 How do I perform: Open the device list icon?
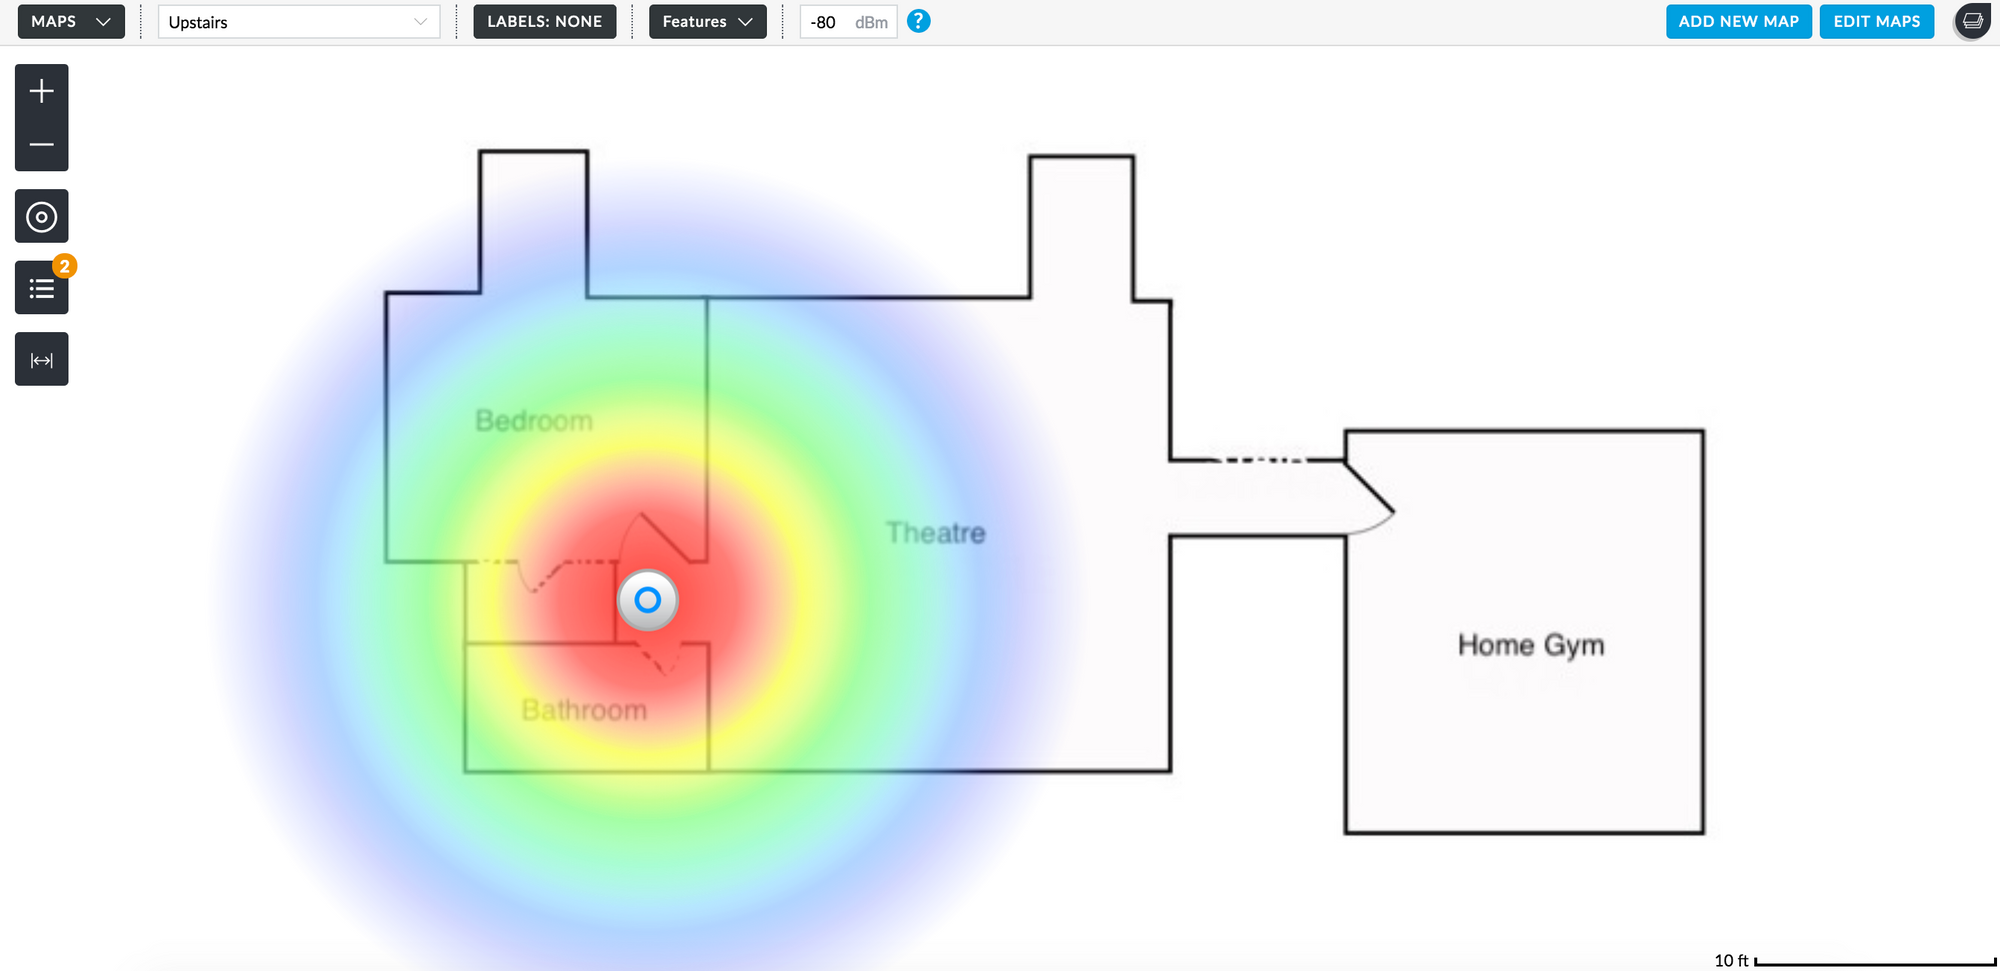41,289
